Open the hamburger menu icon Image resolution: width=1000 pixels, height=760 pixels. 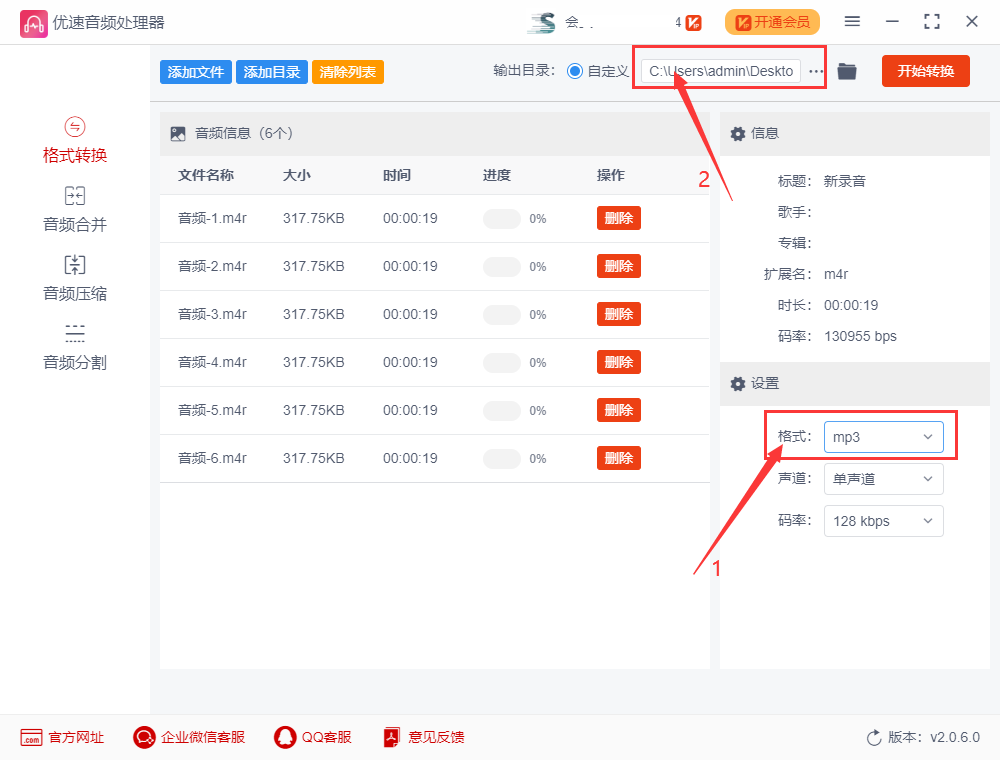click(x=852, y=22)
